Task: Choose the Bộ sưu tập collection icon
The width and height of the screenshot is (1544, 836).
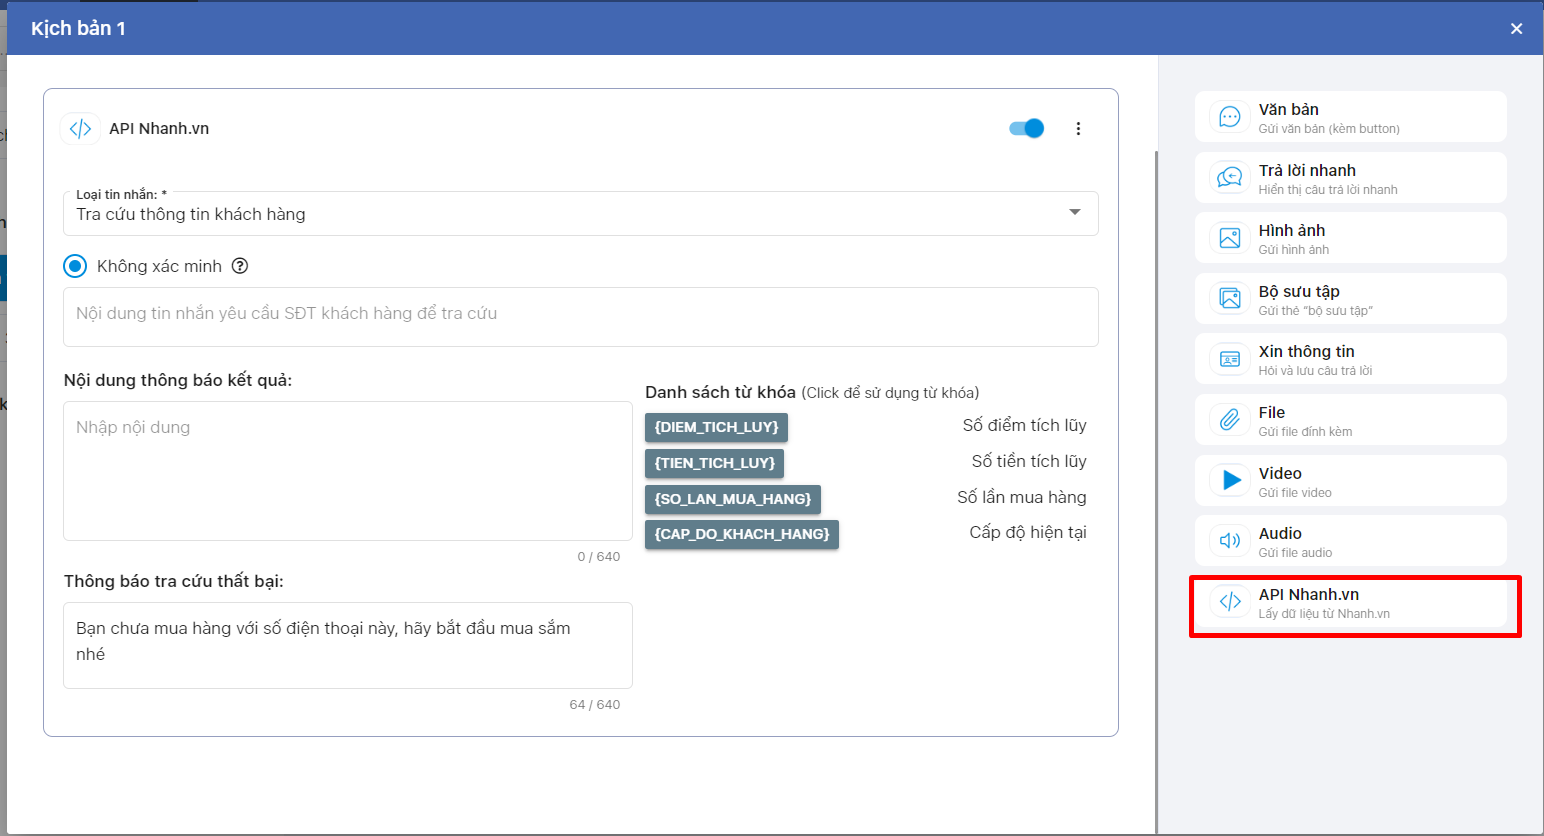Action: click(x=1230, y=299)
